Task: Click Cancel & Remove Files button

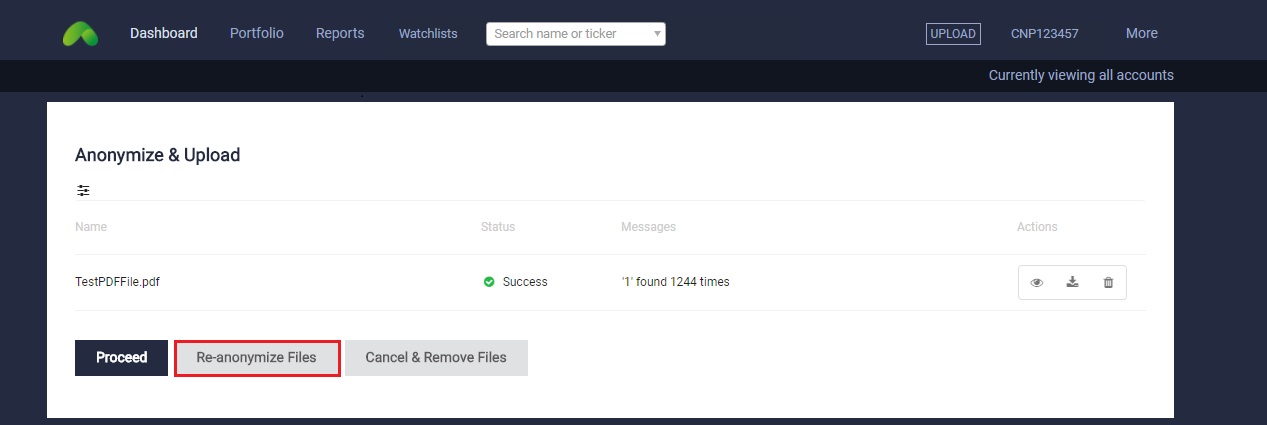Action: (x=436, y=357)
